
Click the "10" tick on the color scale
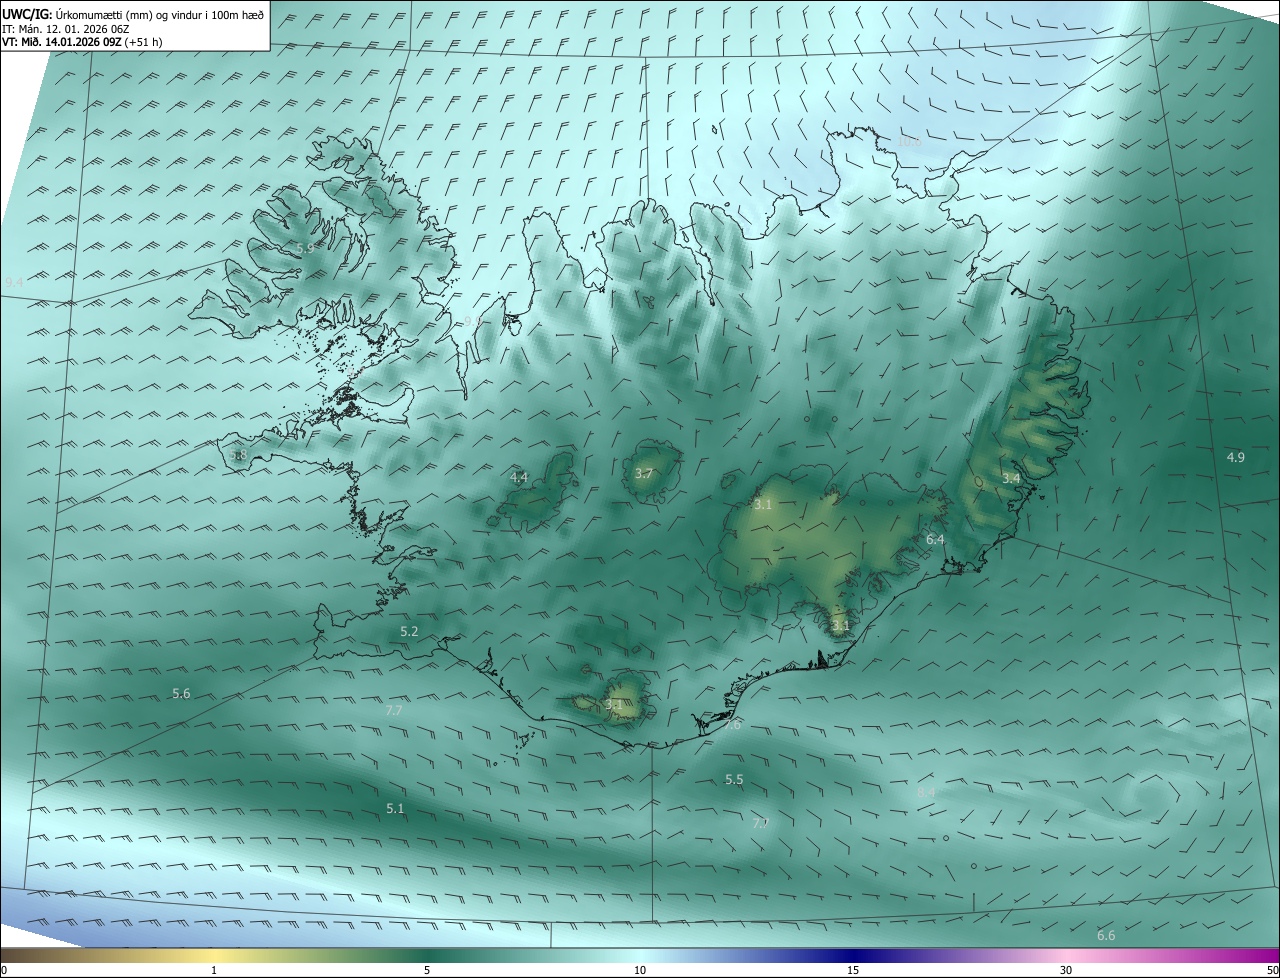pos(640,970)
